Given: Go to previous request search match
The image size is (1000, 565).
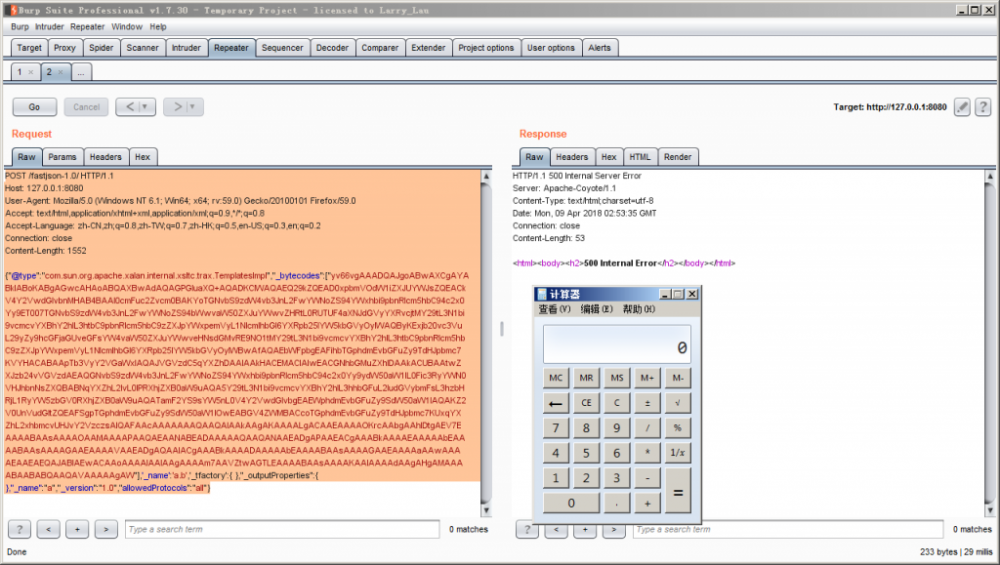Looking at the screenshot, I should click(48, 529).
